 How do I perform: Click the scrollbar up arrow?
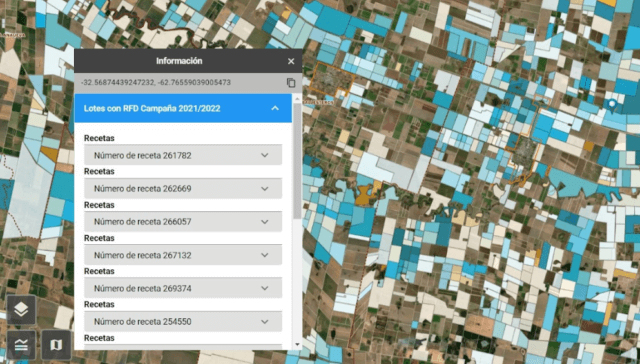click(297, 98)
